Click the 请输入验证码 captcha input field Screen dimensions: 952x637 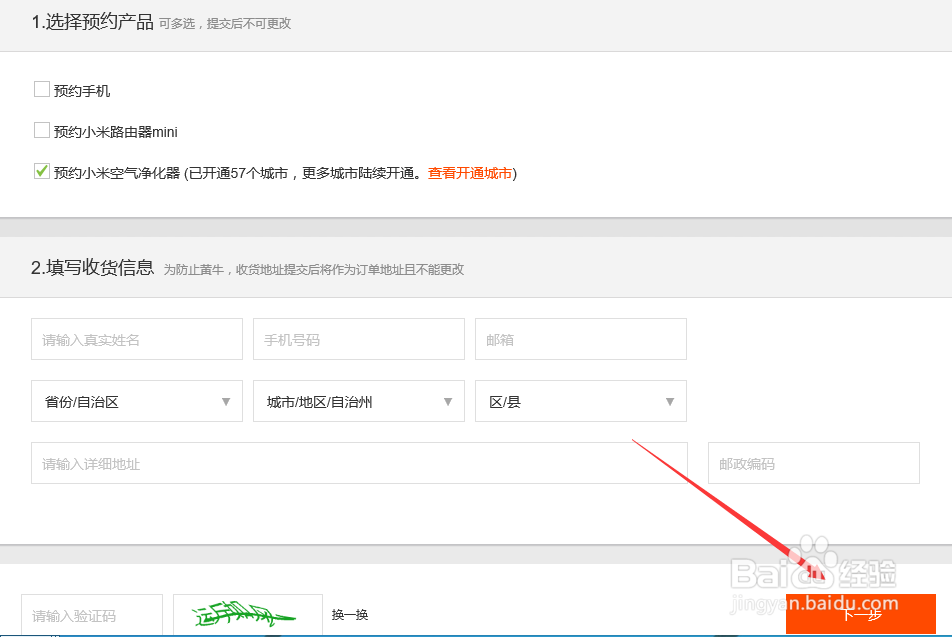pos(92,615)
